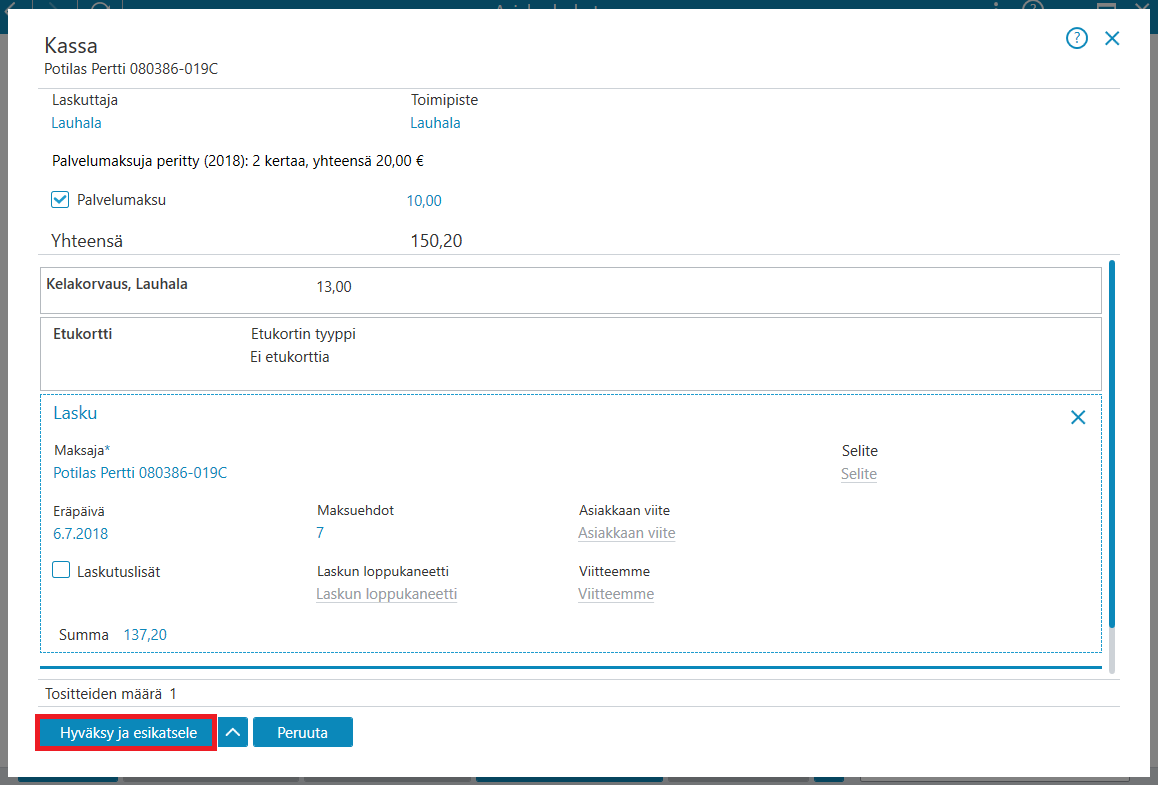Edit the Eräpäivä date 6.7.2018
The height and width of the screenshot is (785, 1158).
click(80, 533)
